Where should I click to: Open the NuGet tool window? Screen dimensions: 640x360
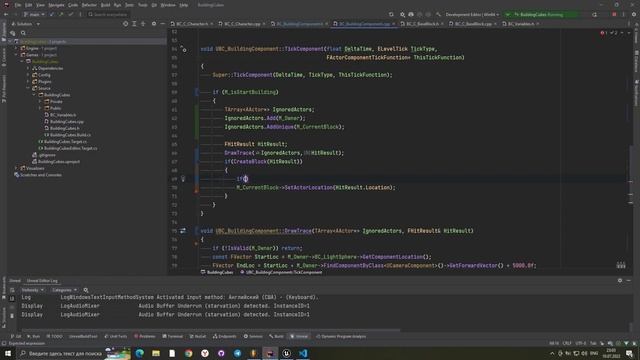pyautogui.click(x=198, y=336)
